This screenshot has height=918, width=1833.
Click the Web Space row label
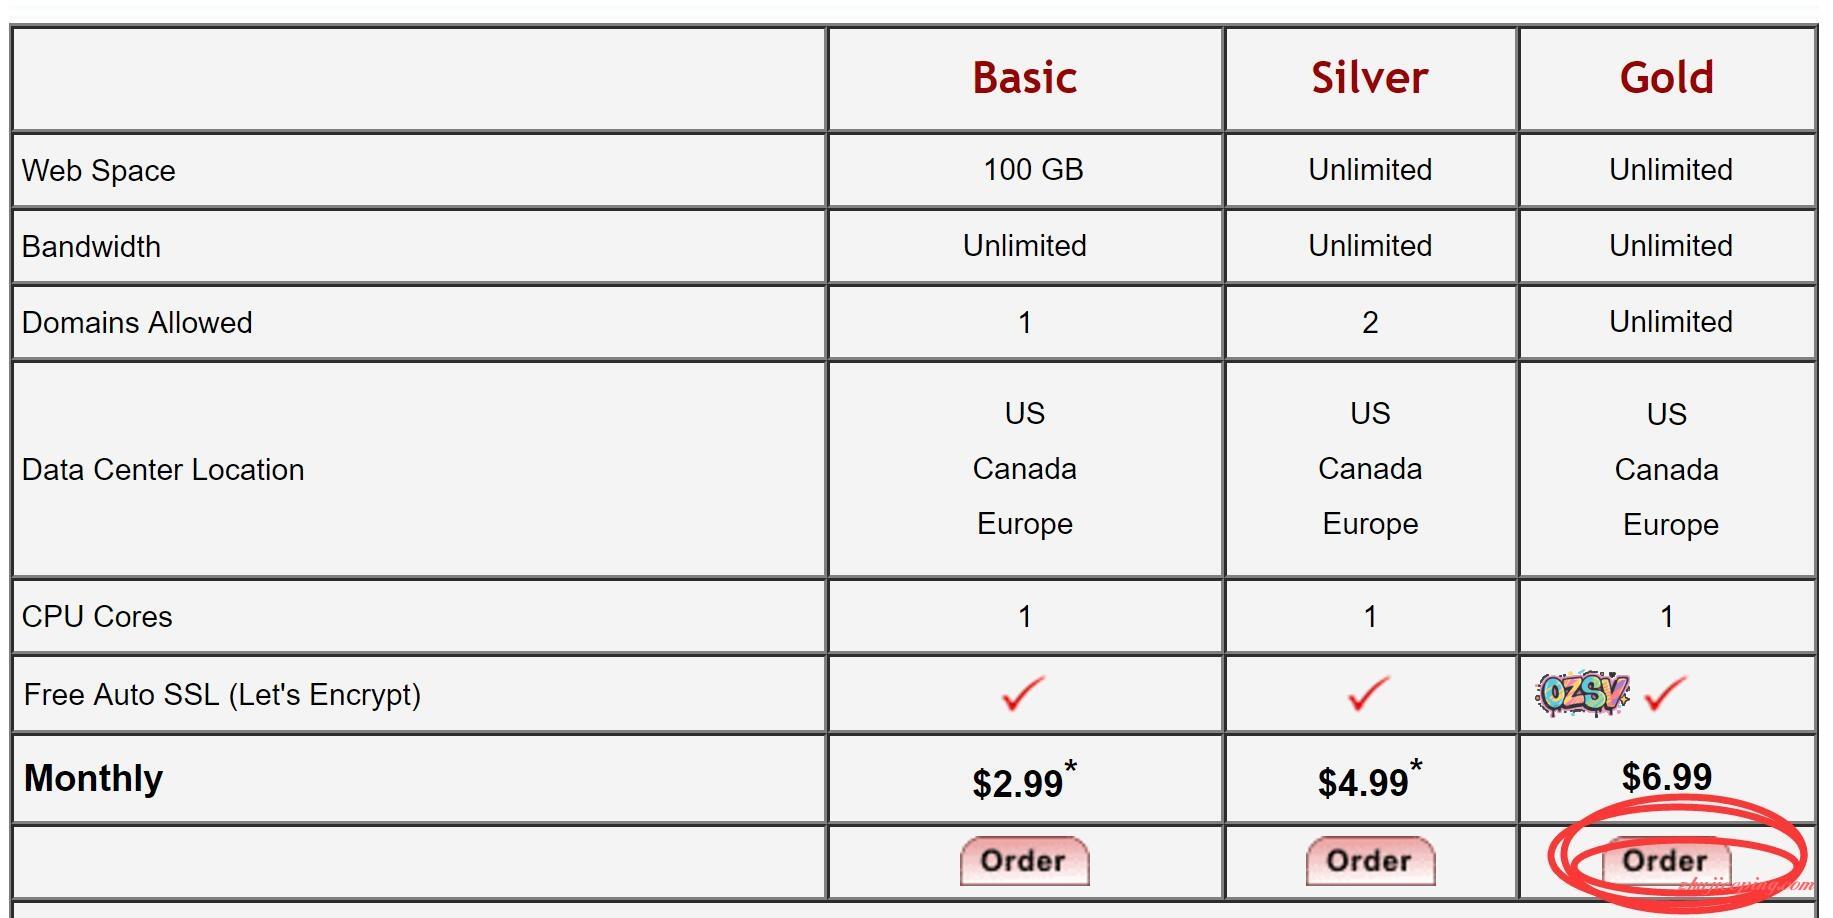click(x=98, y=171)
